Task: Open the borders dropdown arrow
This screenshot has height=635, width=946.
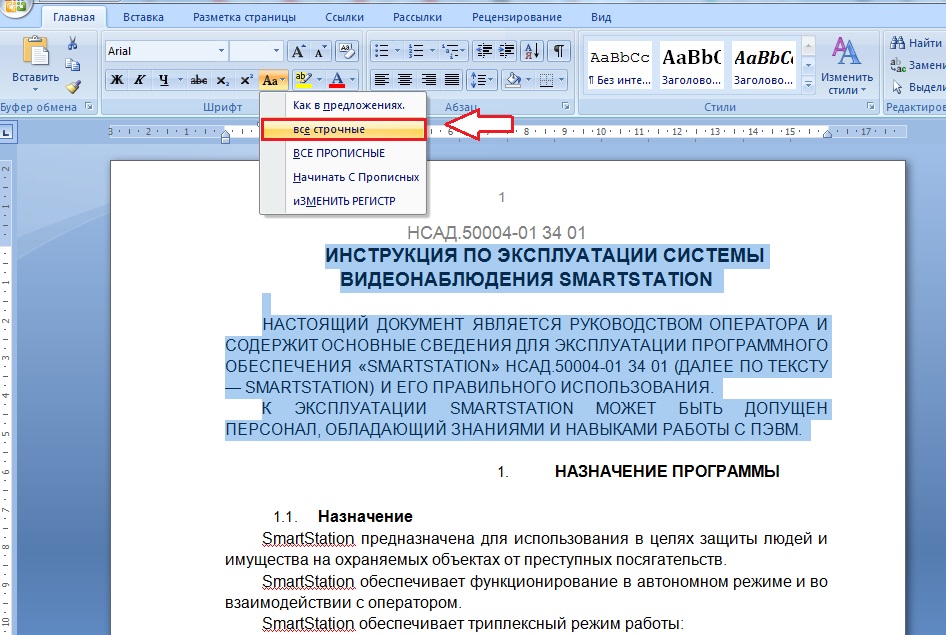Action: click(562, 80)
